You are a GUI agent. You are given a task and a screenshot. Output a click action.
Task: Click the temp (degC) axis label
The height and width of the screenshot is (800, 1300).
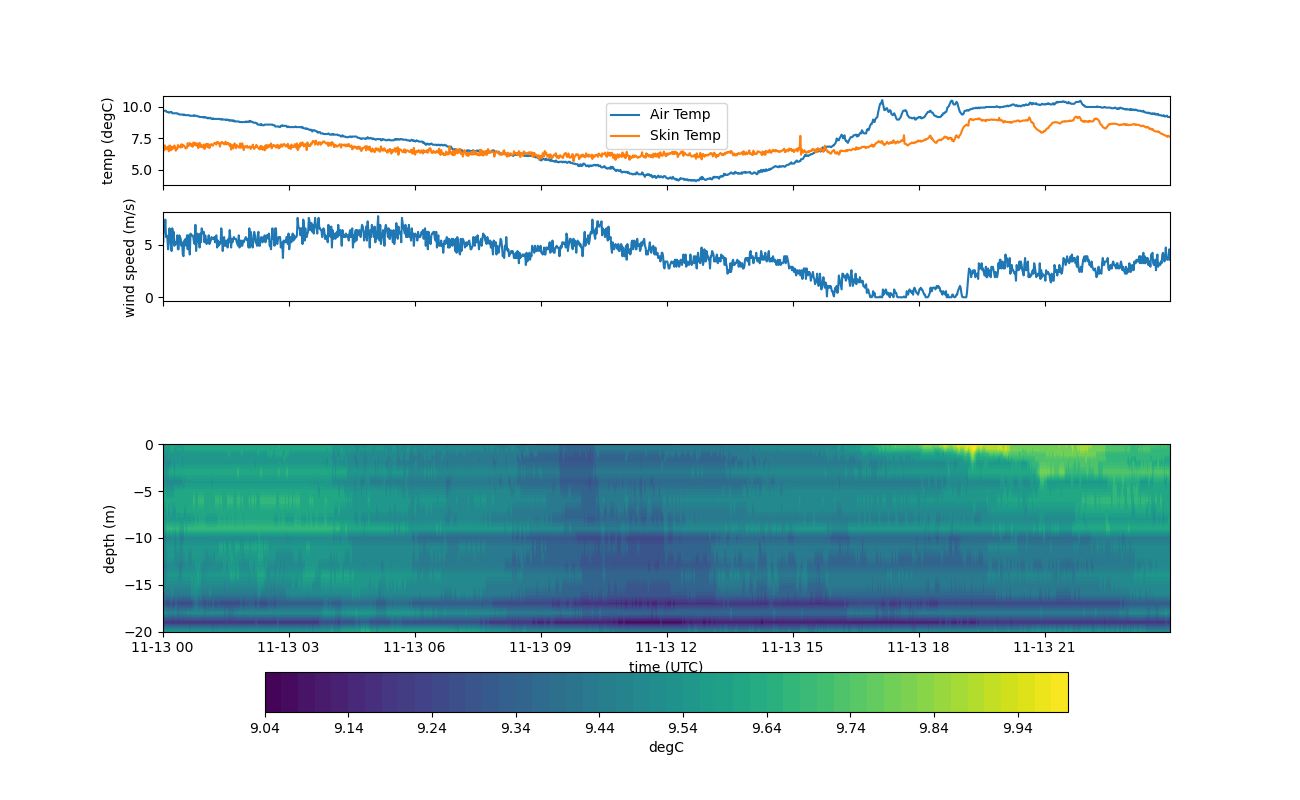[x=108, y=141]
